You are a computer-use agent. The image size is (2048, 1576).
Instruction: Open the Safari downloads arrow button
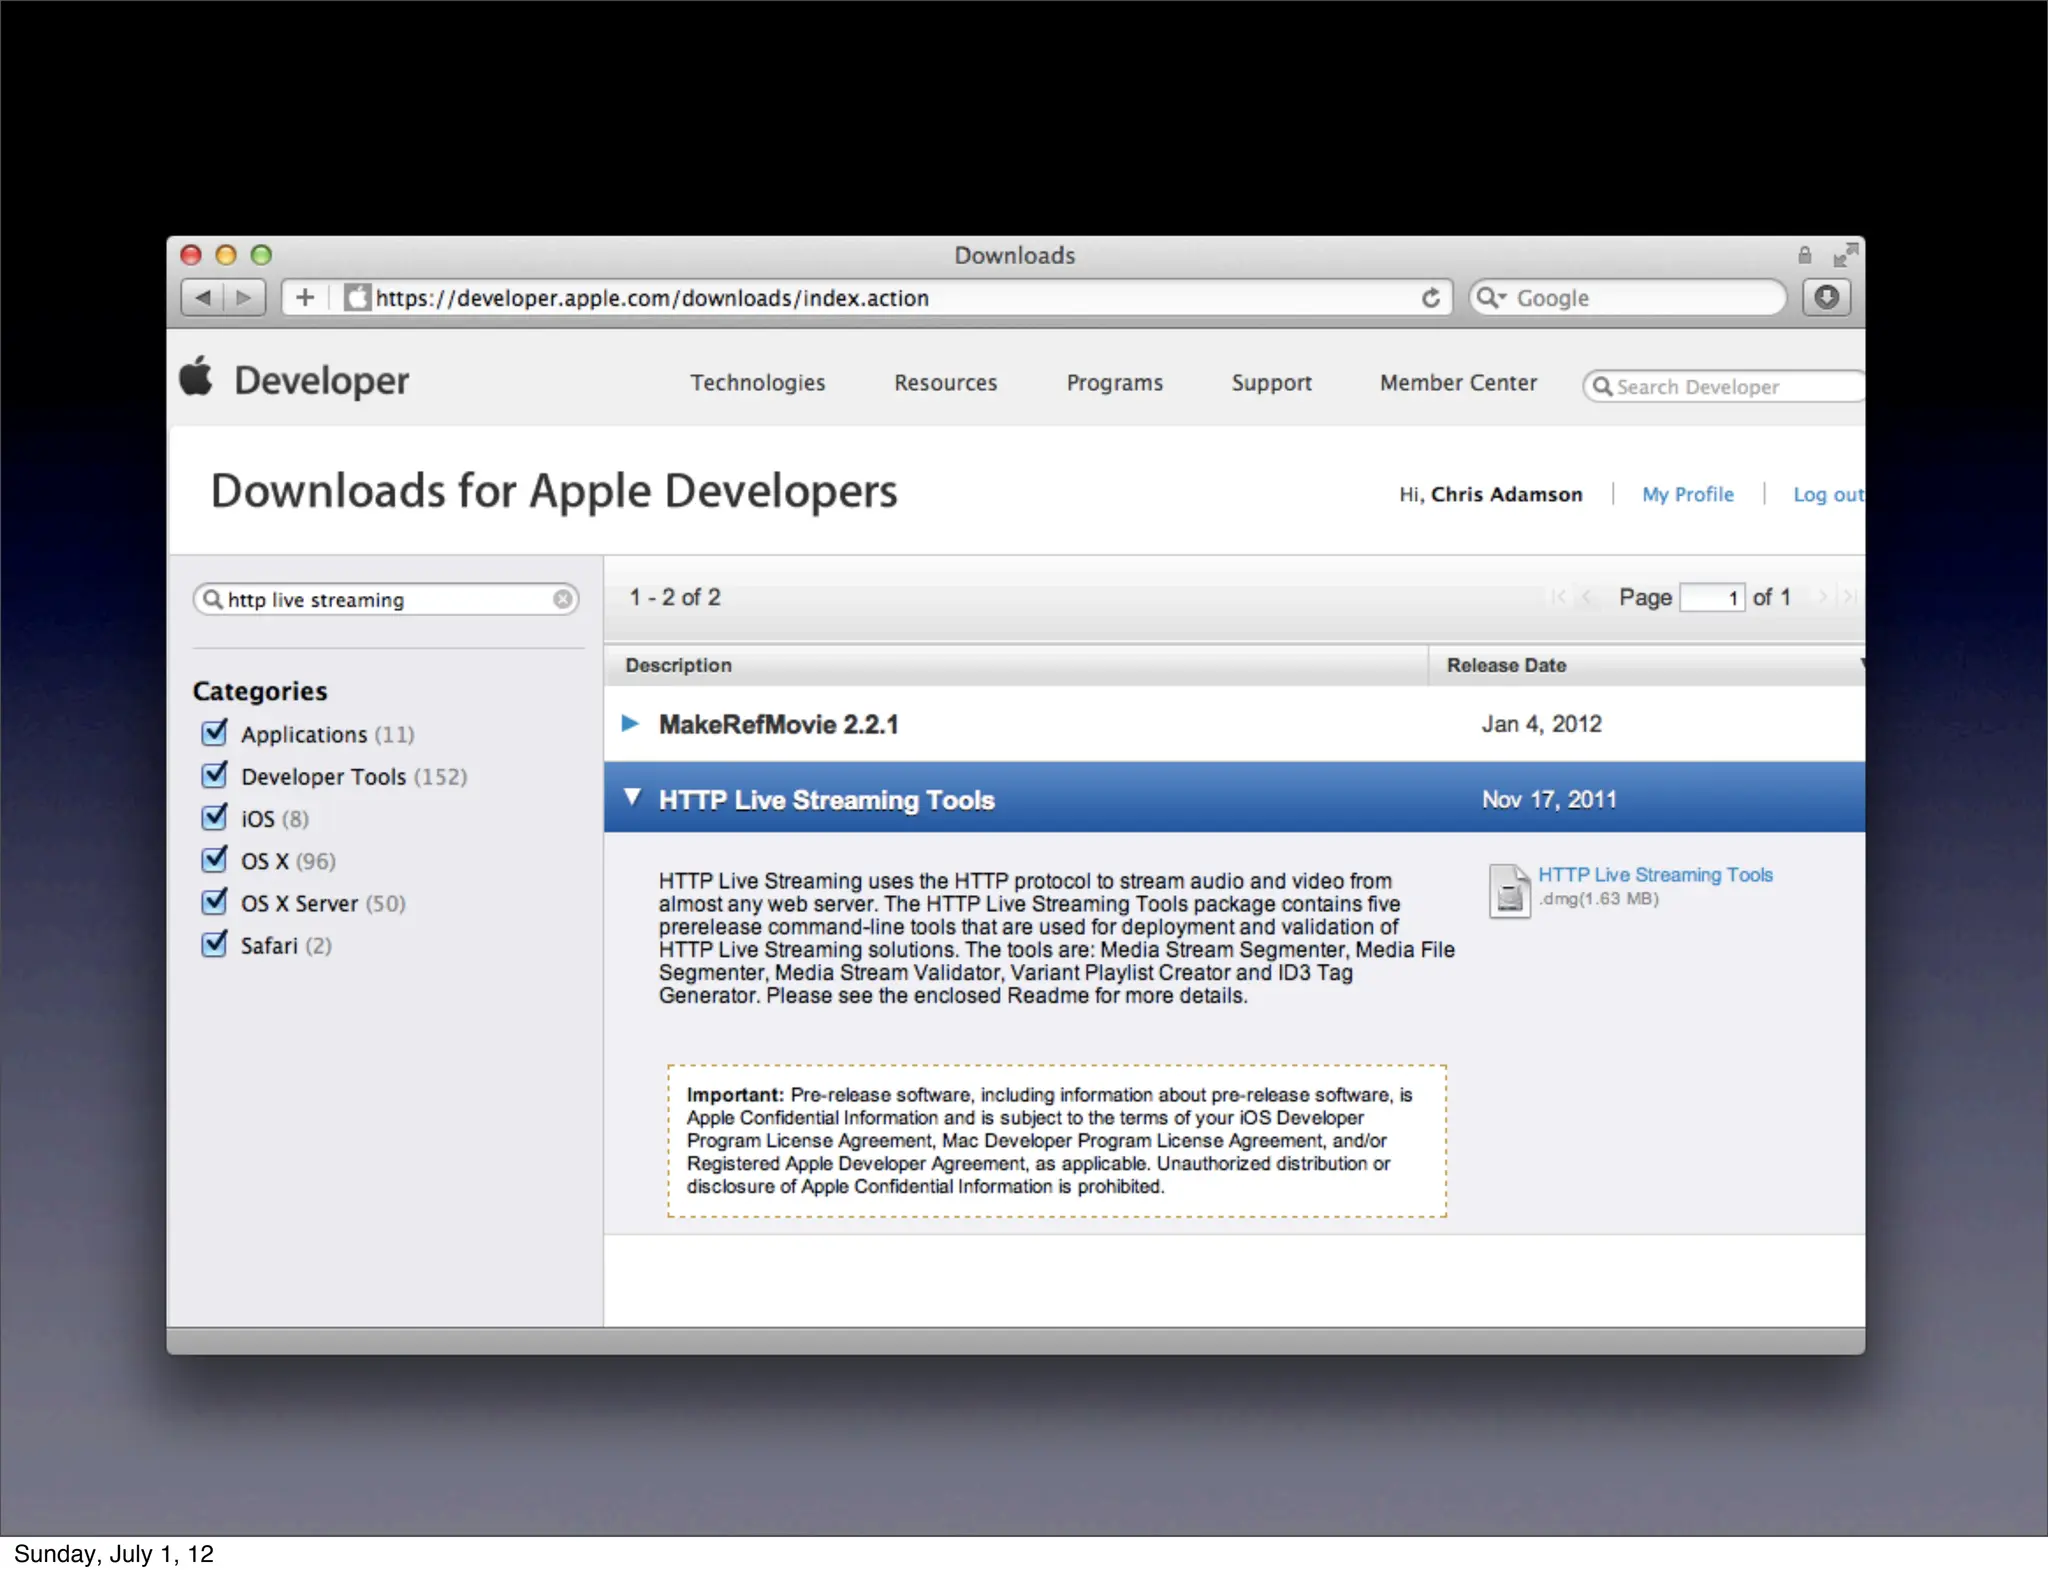click(x=1826, y=298)
